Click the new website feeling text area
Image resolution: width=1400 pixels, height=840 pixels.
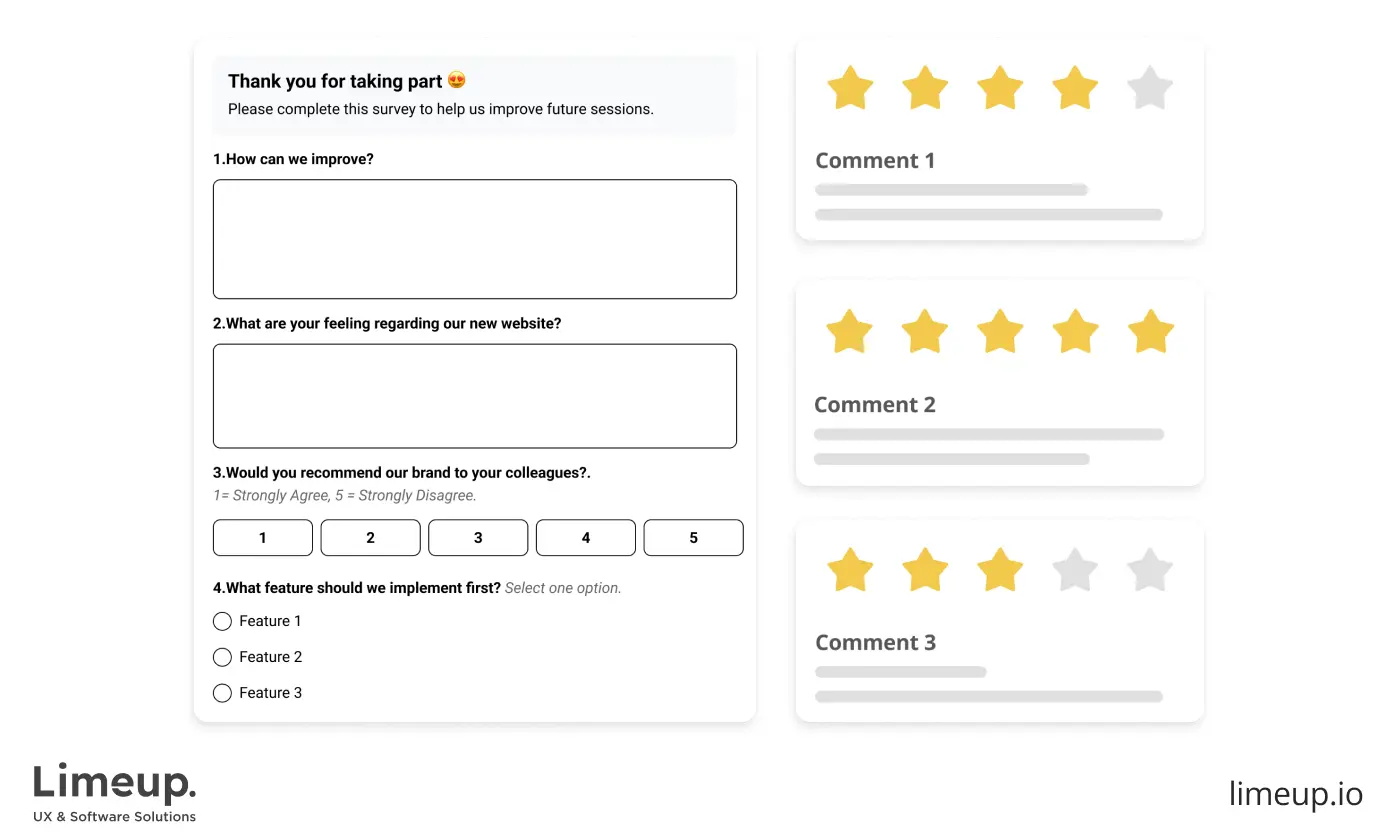[475, 396]
